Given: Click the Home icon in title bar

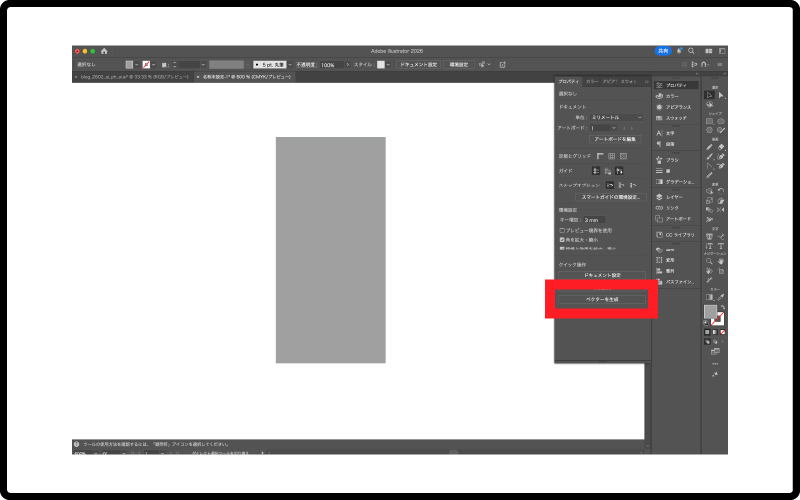Looking at the screenshot, I should (x=103, y=51).
